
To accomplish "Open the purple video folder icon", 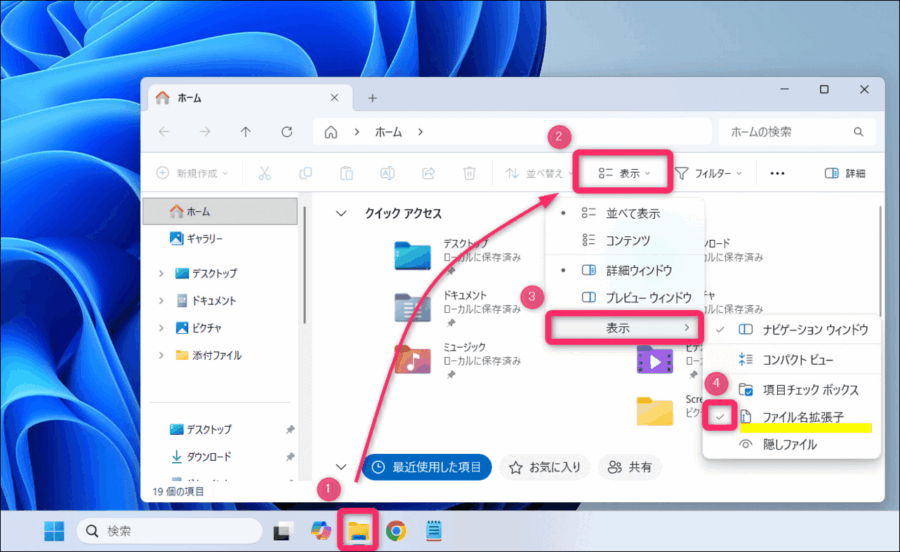I will [x=655, y=360].
